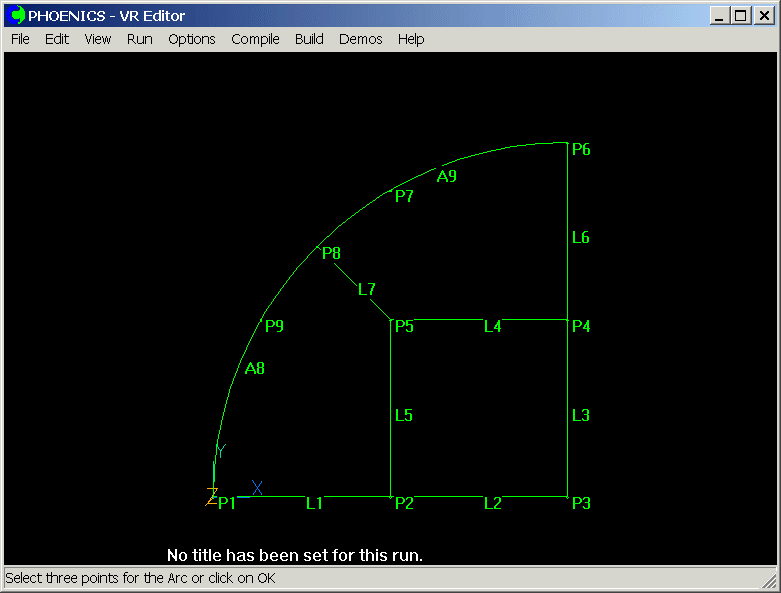781x593 pixels.
Task: Pick arc A9 label
Action: 446,177
